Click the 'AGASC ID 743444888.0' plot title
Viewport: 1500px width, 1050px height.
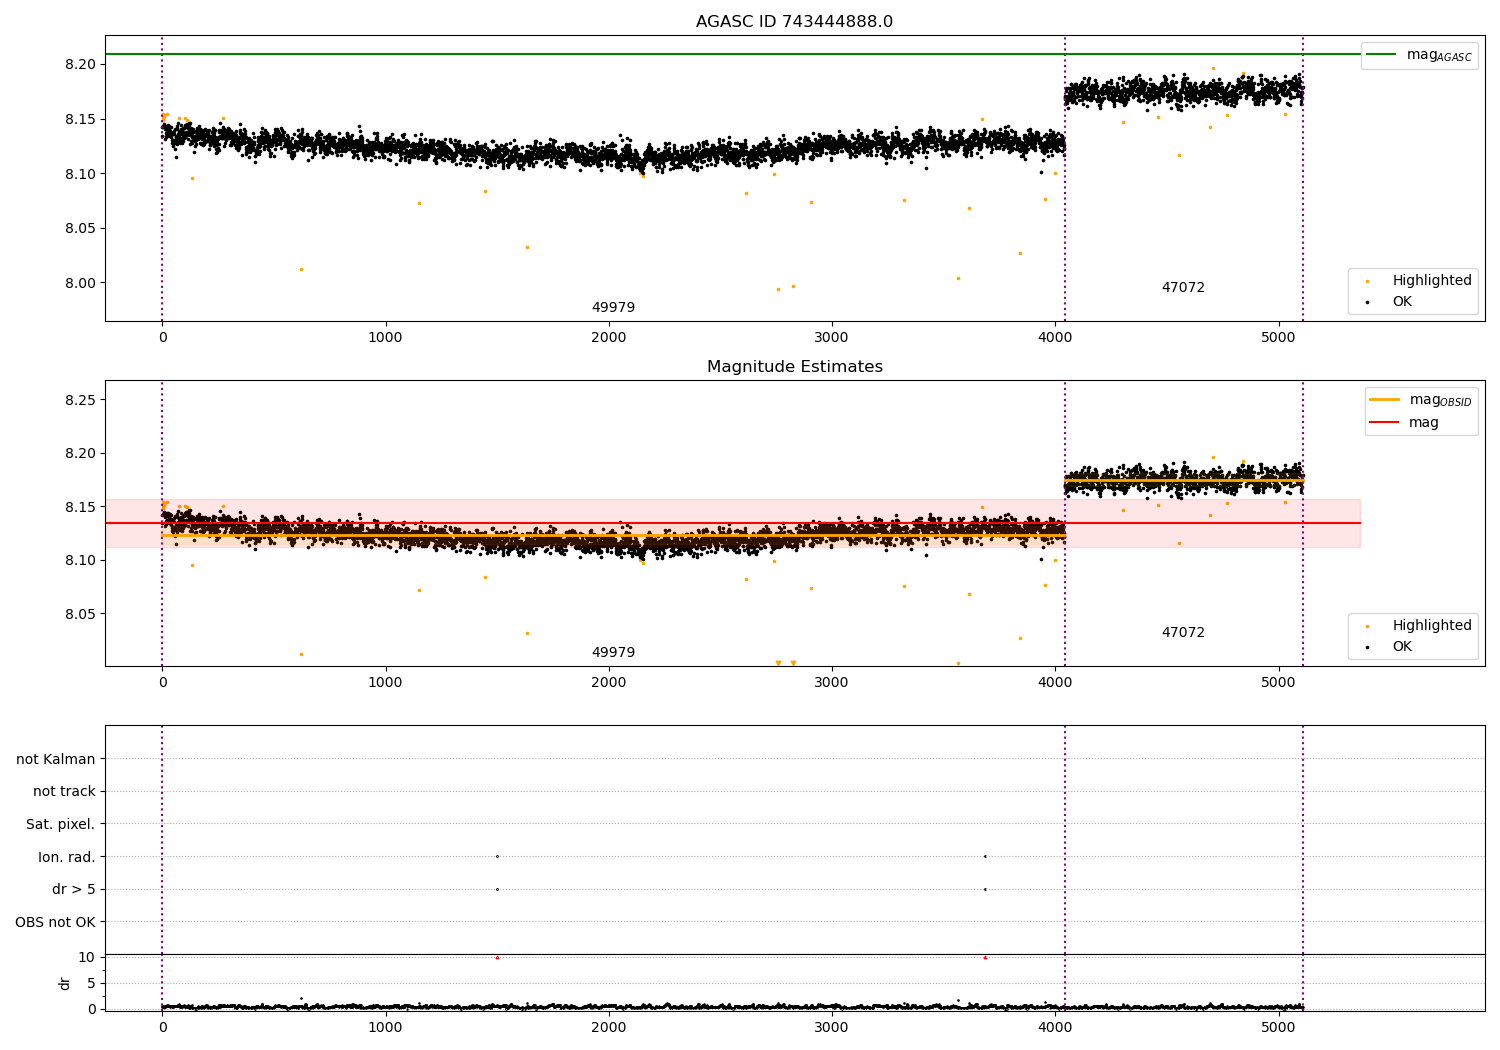[x=794, y=22]
